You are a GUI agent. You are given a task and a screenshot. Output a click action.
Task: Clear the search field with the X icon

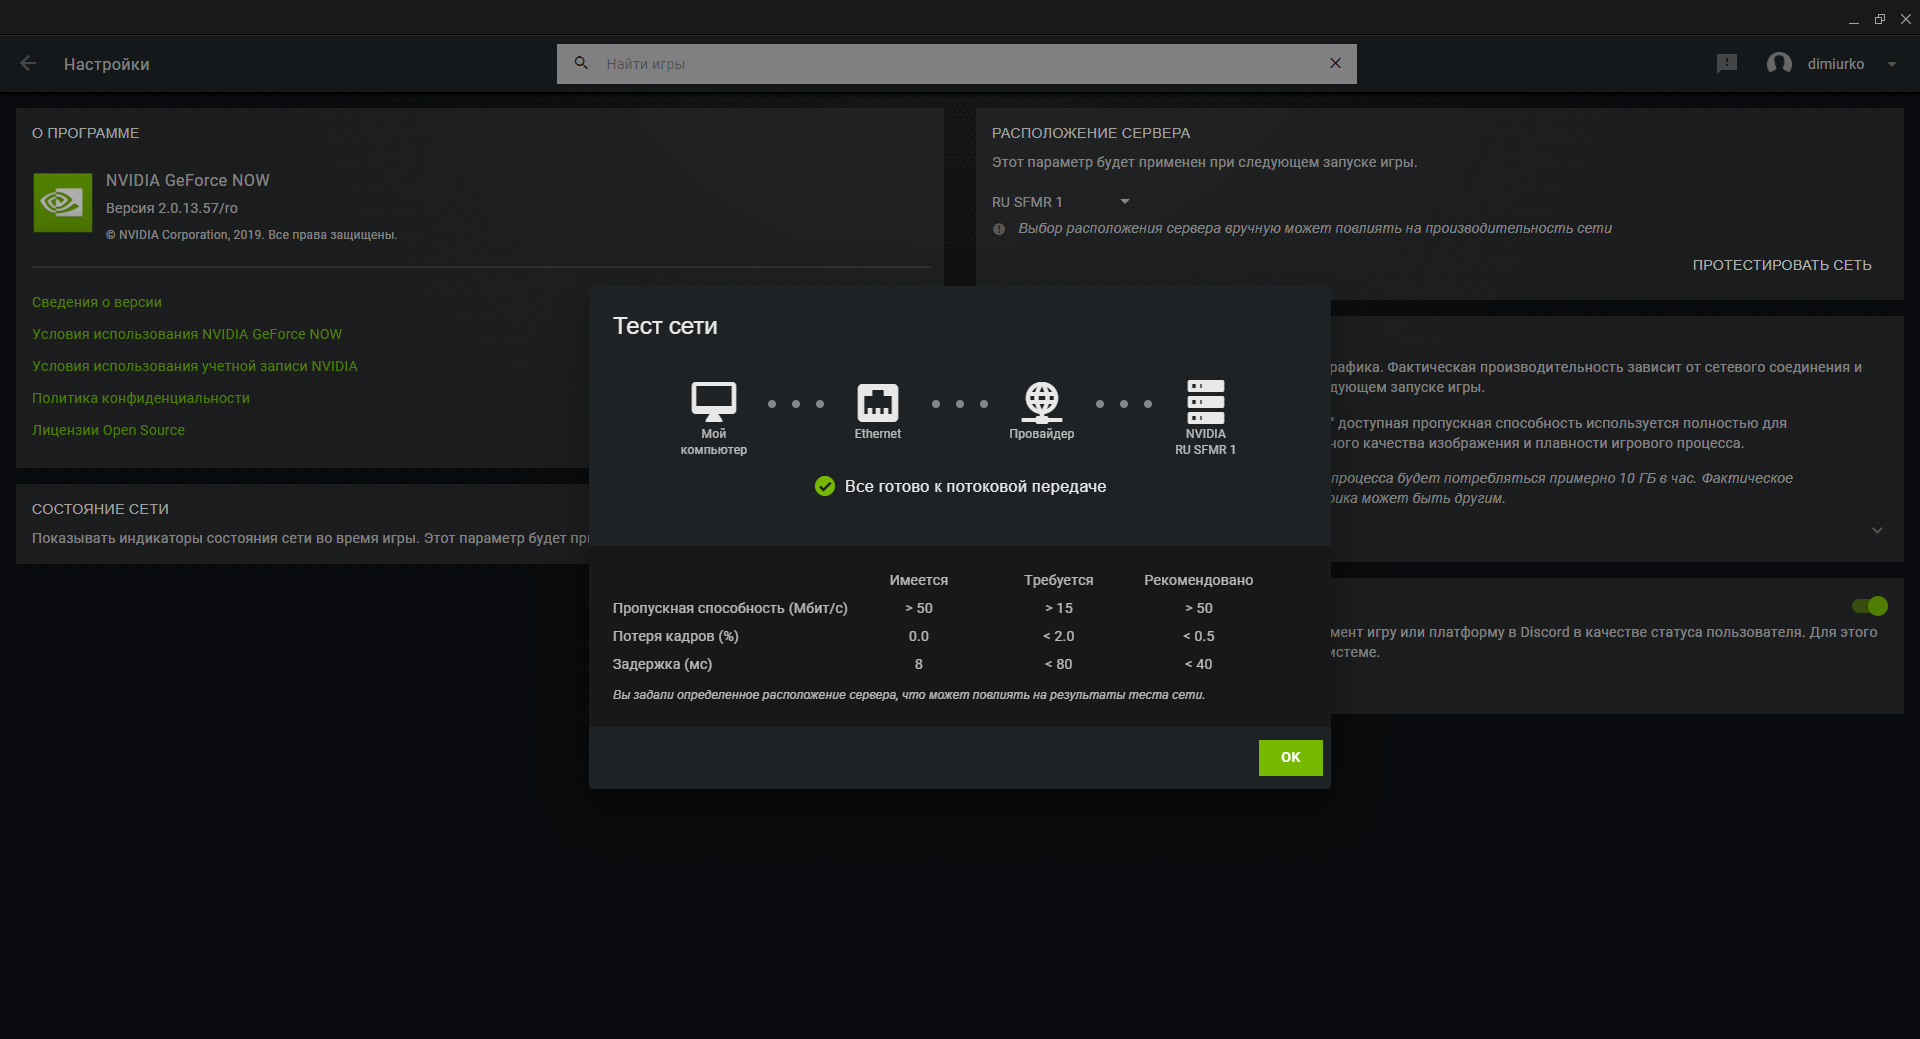1335,63
